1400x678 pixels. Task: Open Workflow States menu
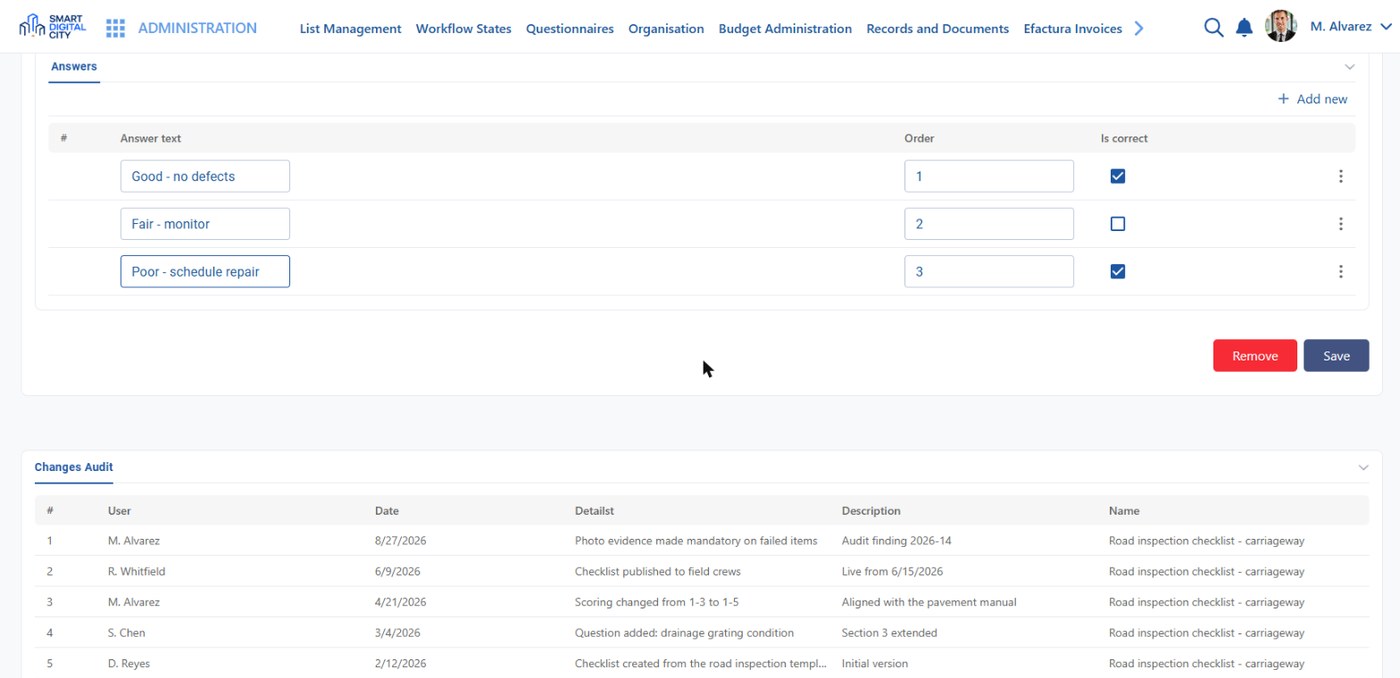point(463,28)
